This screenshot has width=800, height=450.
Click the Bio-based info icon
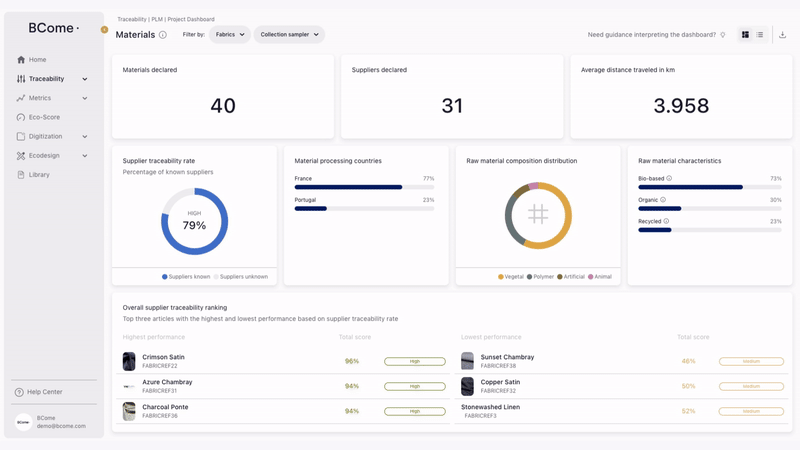pyautogui.click(x=669, y=179)
